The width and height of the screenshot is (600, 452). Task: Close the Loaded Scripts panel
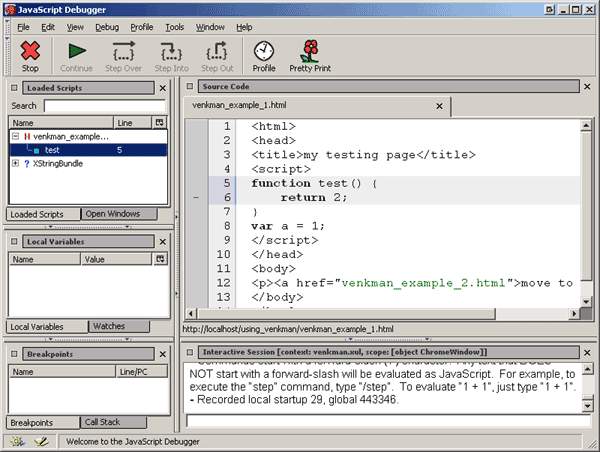(163, 88)
